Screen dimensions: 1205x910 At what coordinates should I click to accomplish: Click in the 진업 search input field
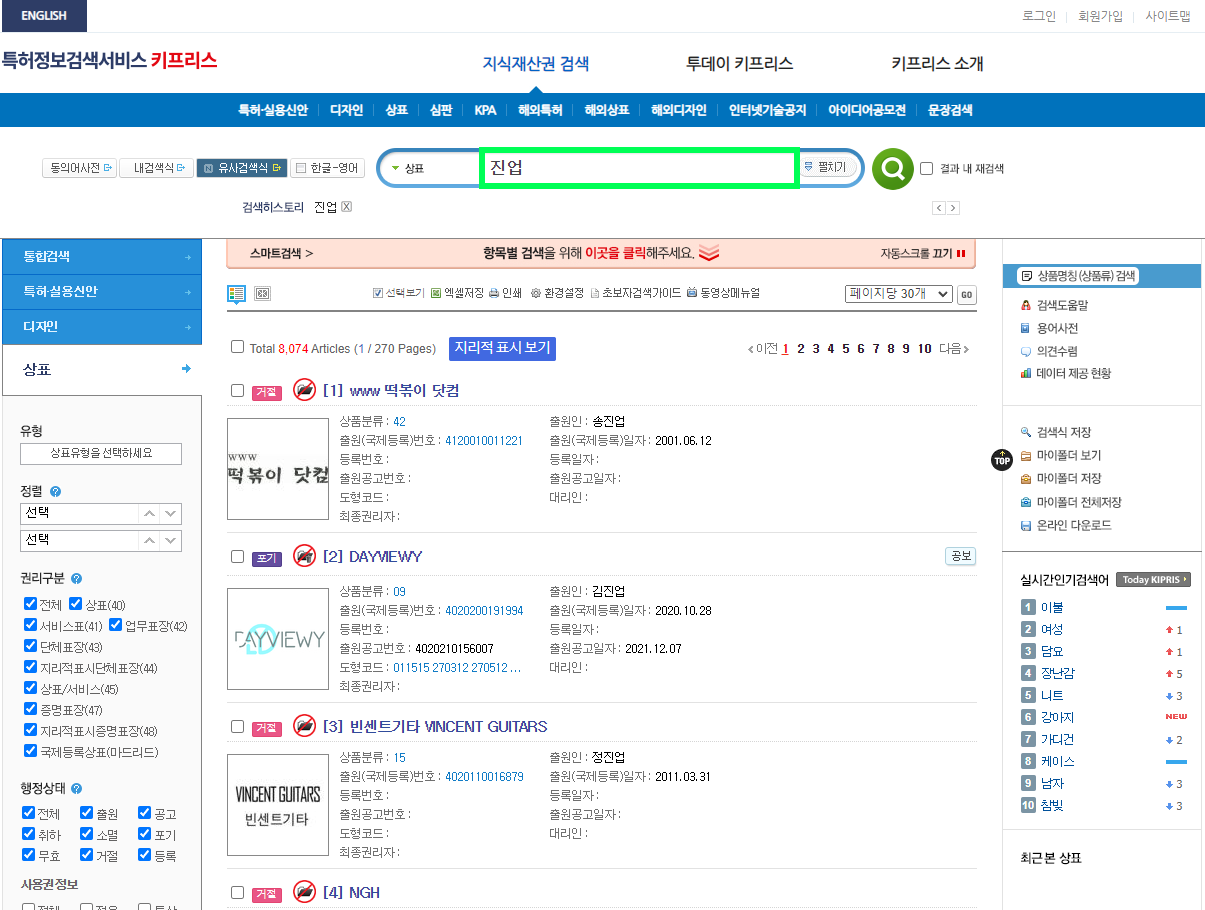pyautogui.click(x=639, y=168)
